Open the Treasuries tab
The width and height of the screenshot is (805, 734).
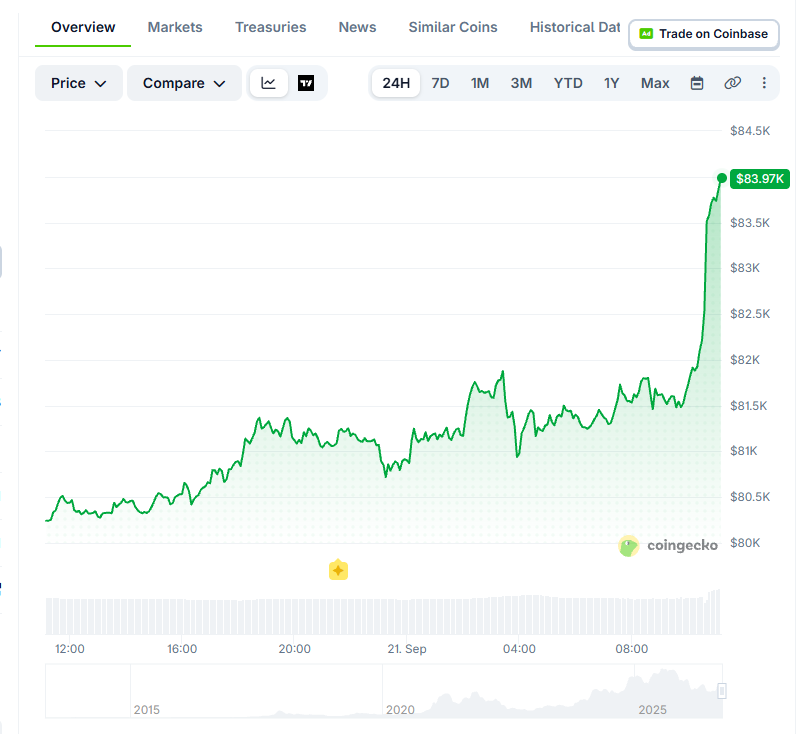[x=271, y=27]
